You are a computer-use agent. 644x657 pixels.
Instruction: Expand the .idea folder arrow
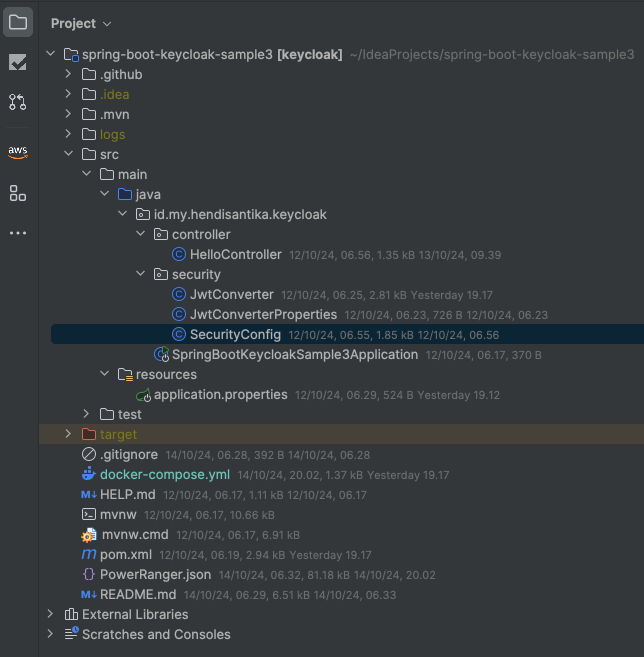point(68,94)
